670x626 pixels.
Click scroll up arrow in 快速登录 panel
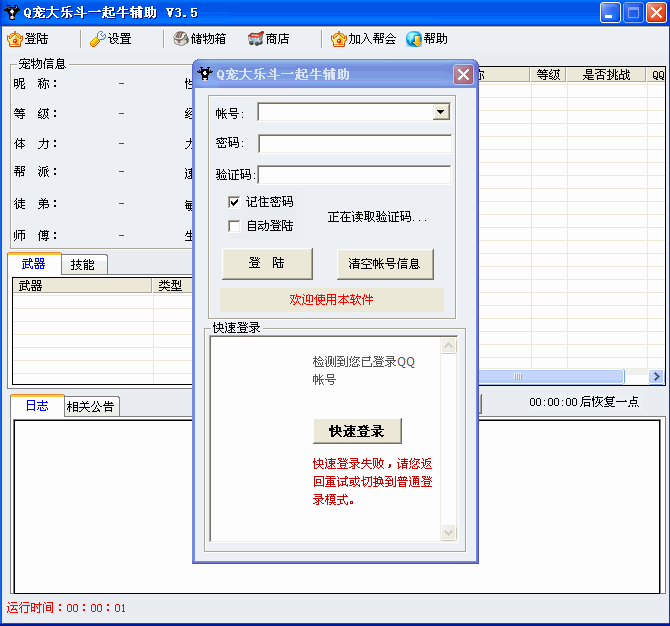pyautogui.click(x=448, y=345)
